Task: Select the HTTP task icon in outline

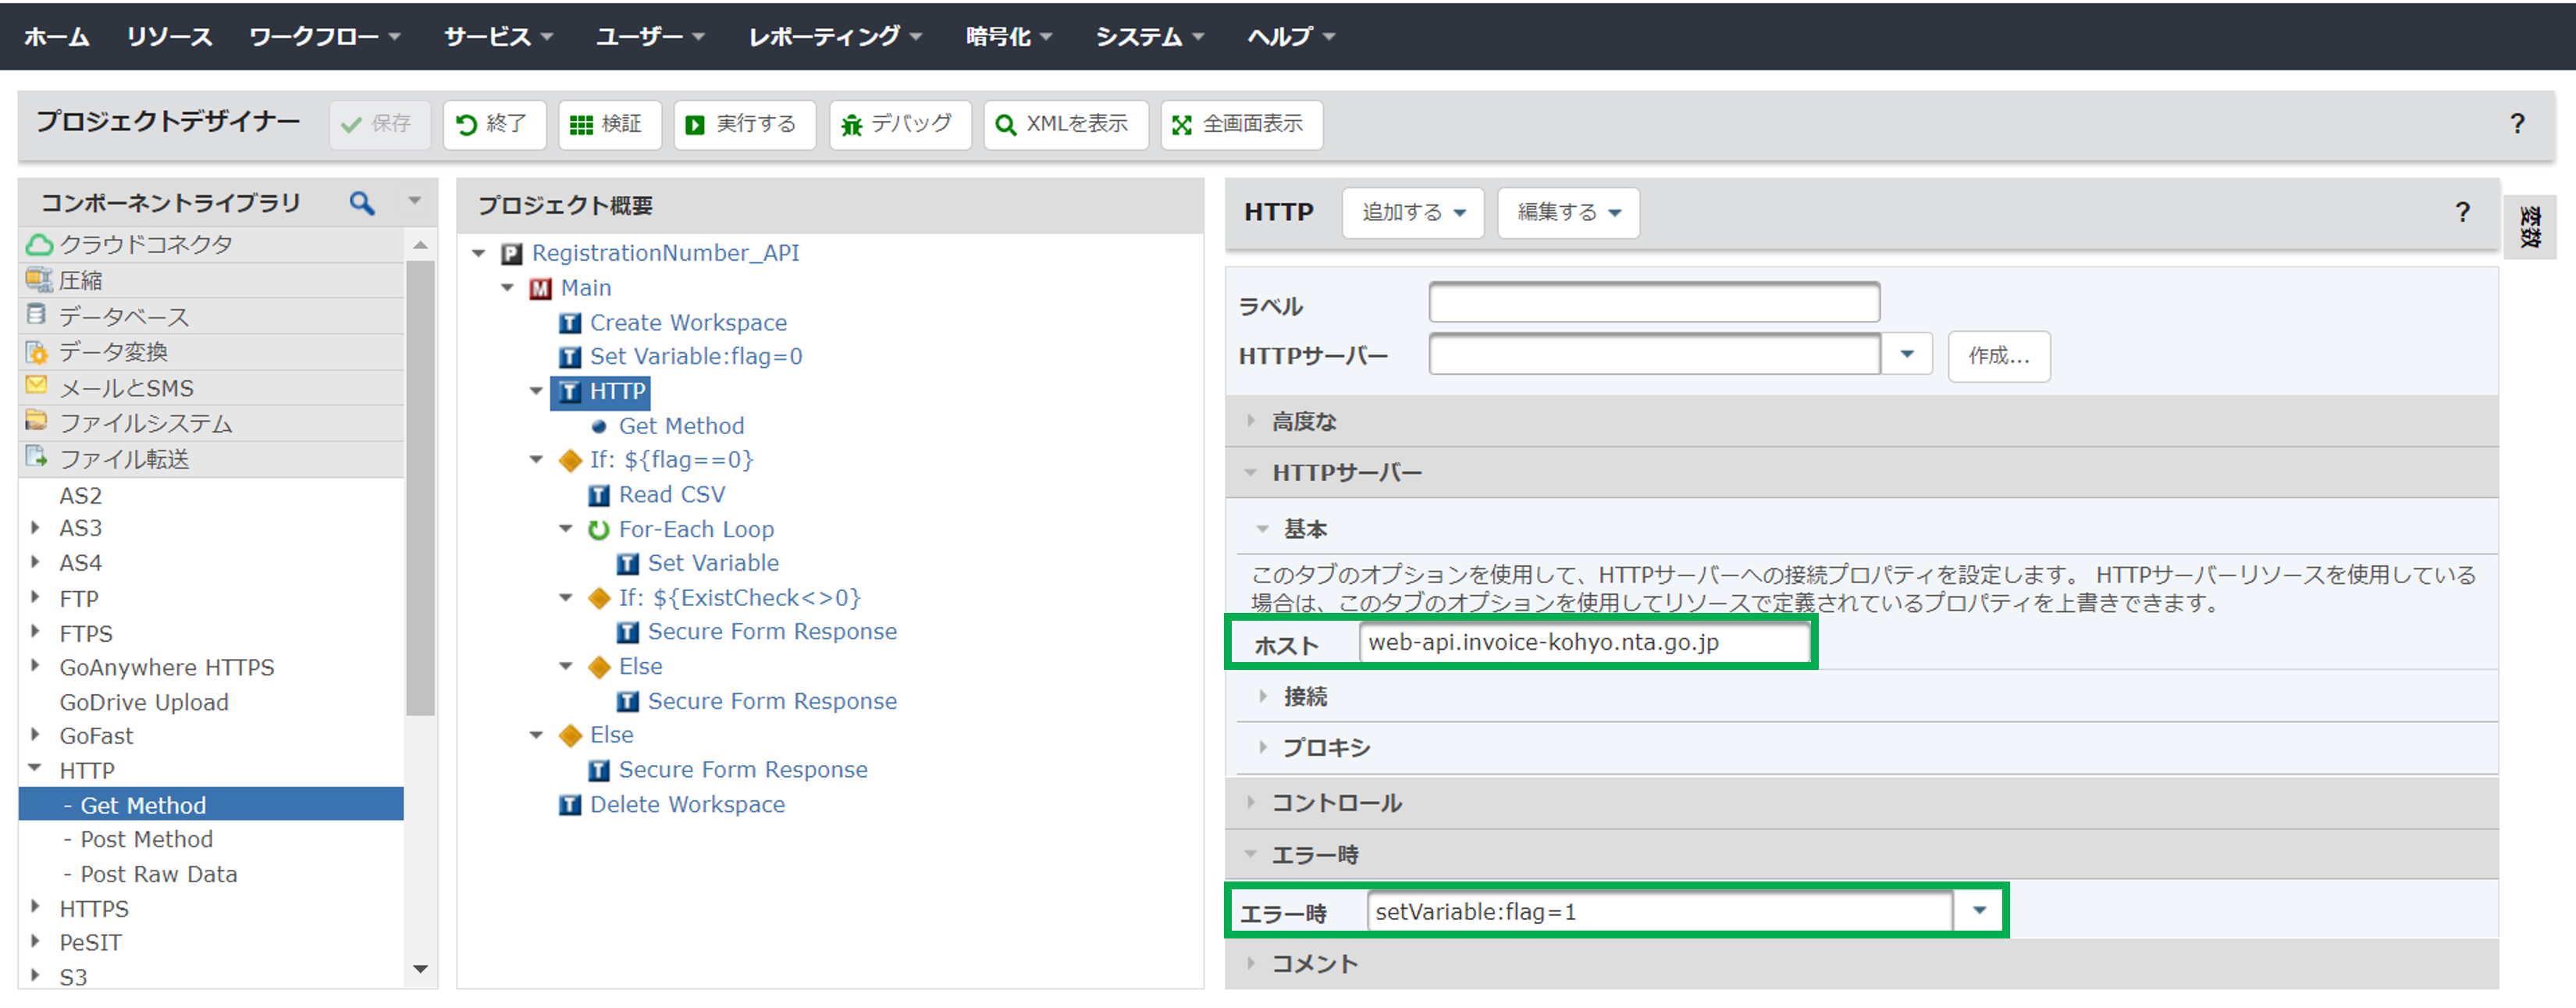Action: point(570,392)
